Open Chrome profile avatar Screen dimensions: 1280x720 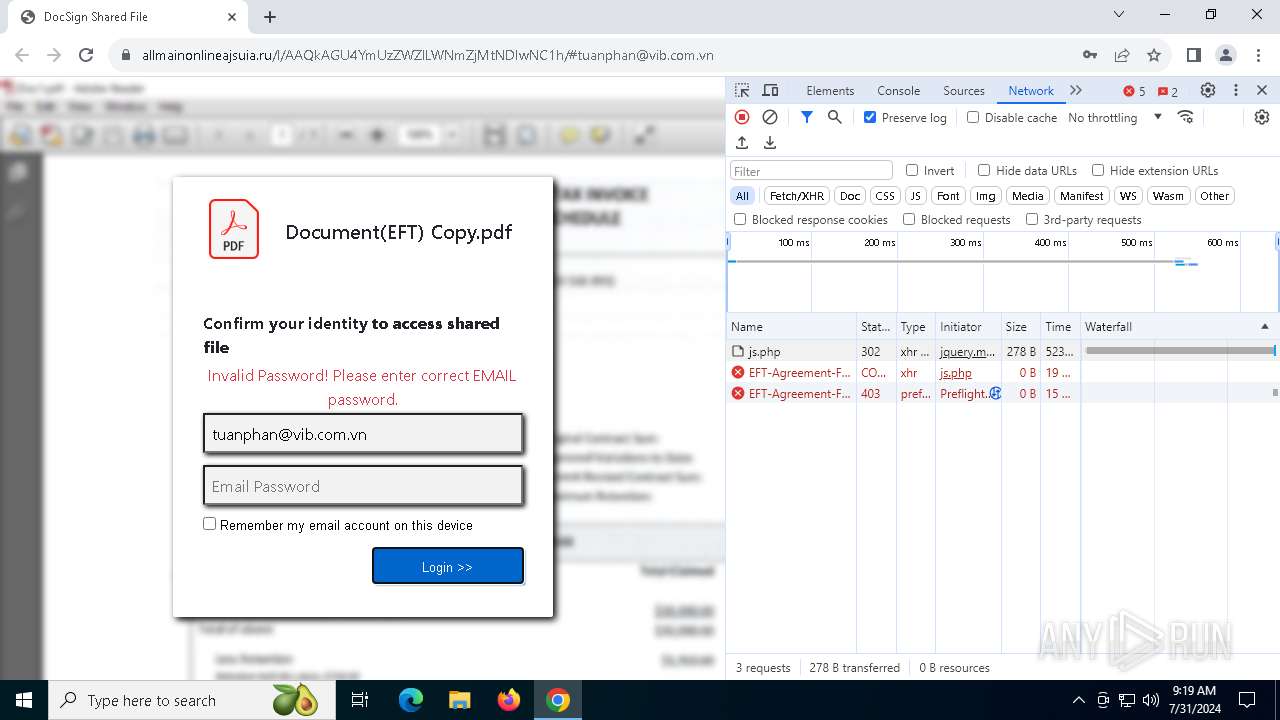[x=1226, y=55]
